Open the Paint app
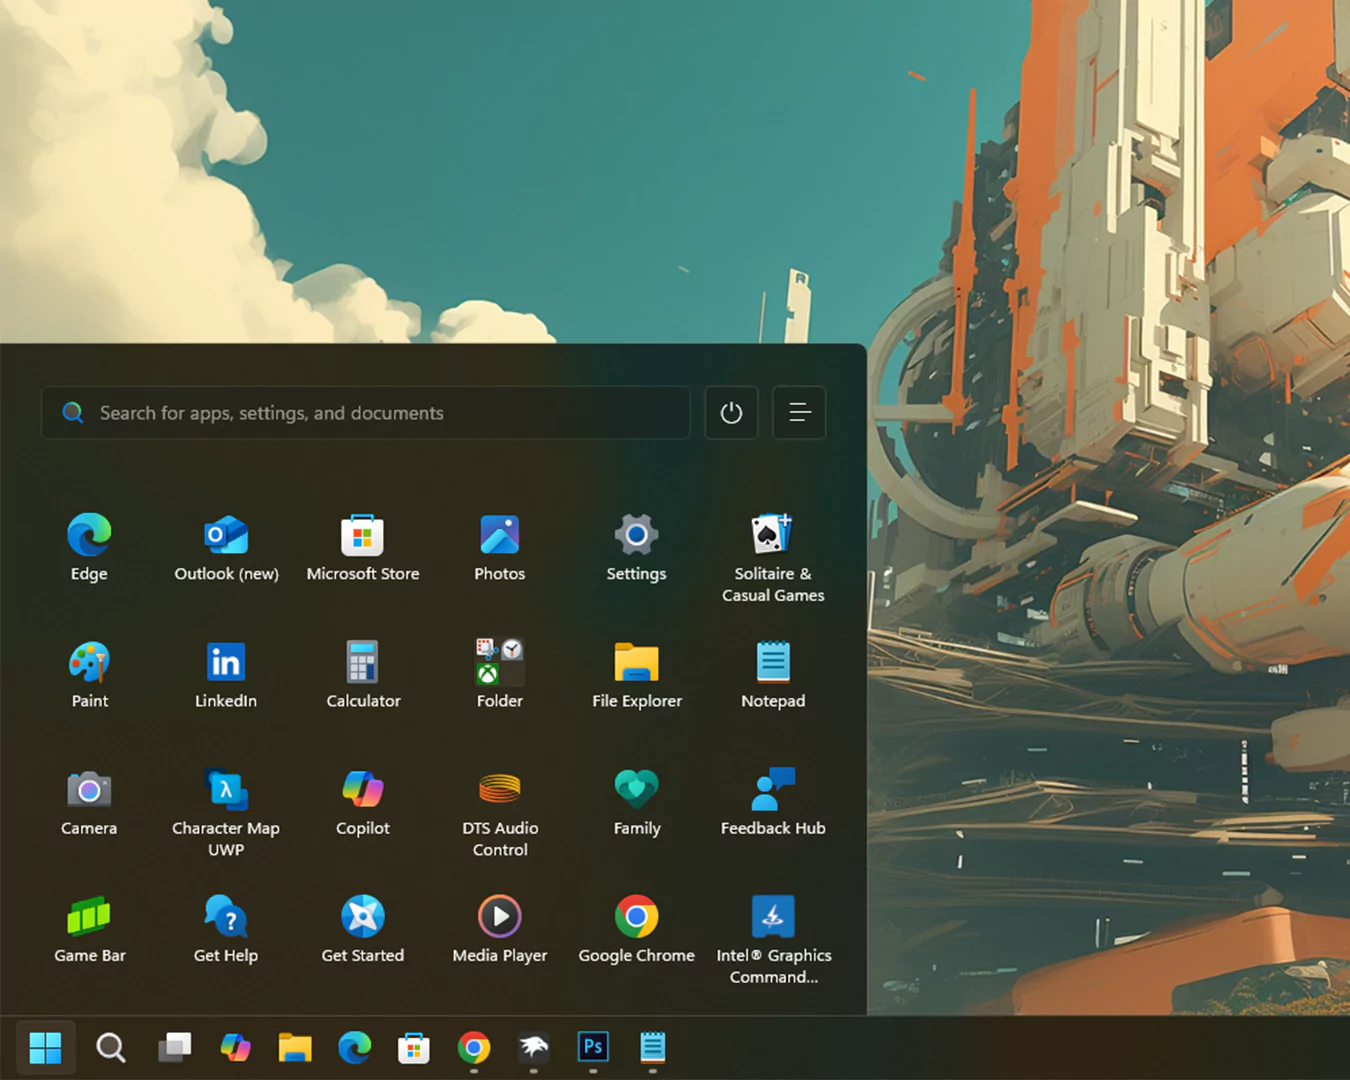 [x=89, y=674]
